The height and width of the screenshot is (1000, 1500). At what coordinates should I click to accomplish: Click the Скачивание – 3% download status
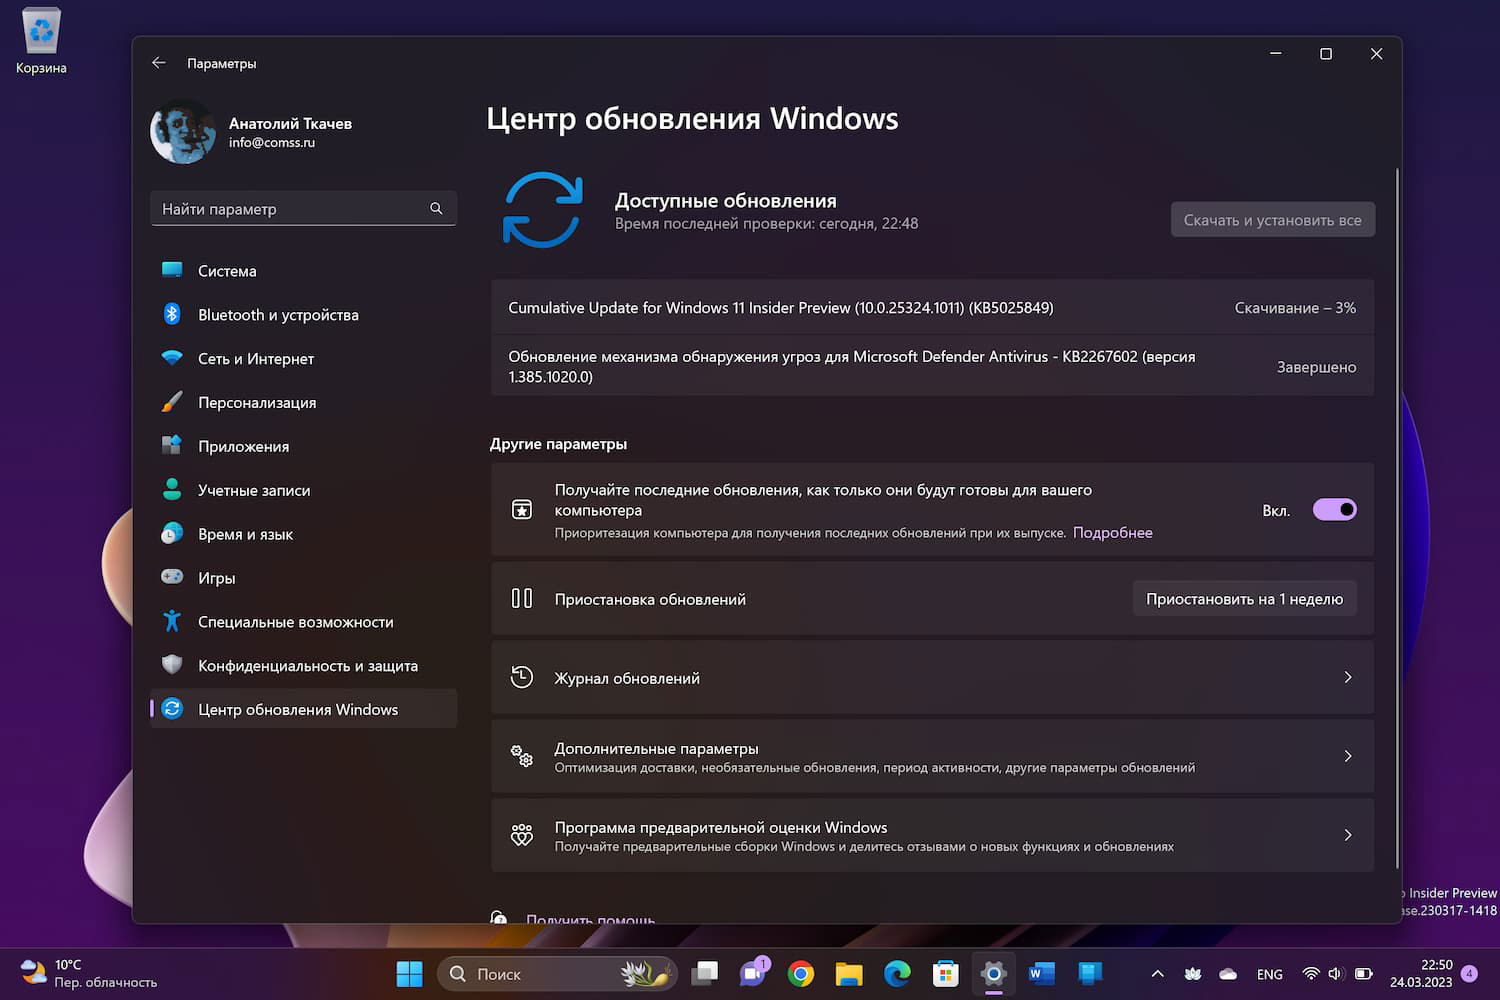coord(1295,308)
